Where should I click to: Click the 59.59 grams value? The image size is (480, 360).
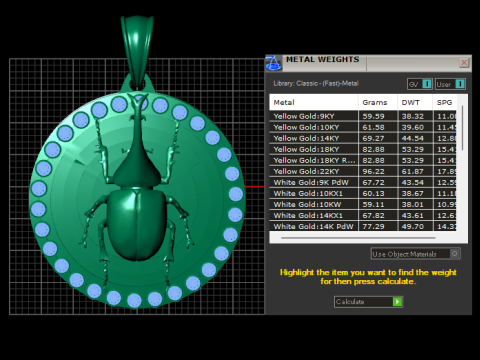tap(373, 116)
